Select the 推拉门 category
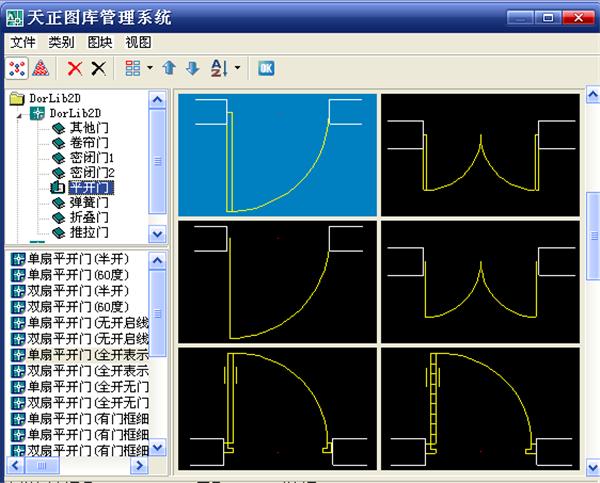Screen dimensions: 600x483 click(88, 232)
